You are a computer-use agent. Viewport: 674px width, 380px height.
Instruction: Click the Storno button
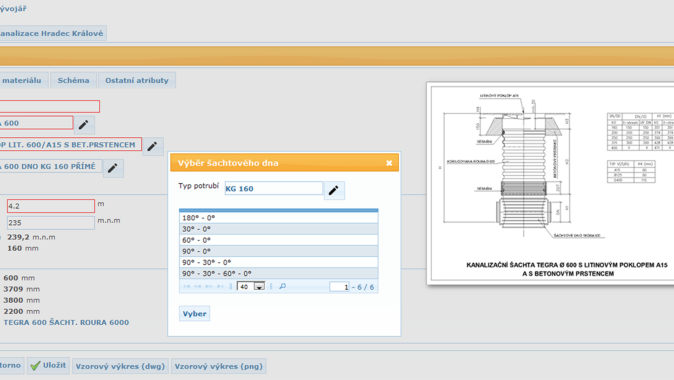pos(11,366)
